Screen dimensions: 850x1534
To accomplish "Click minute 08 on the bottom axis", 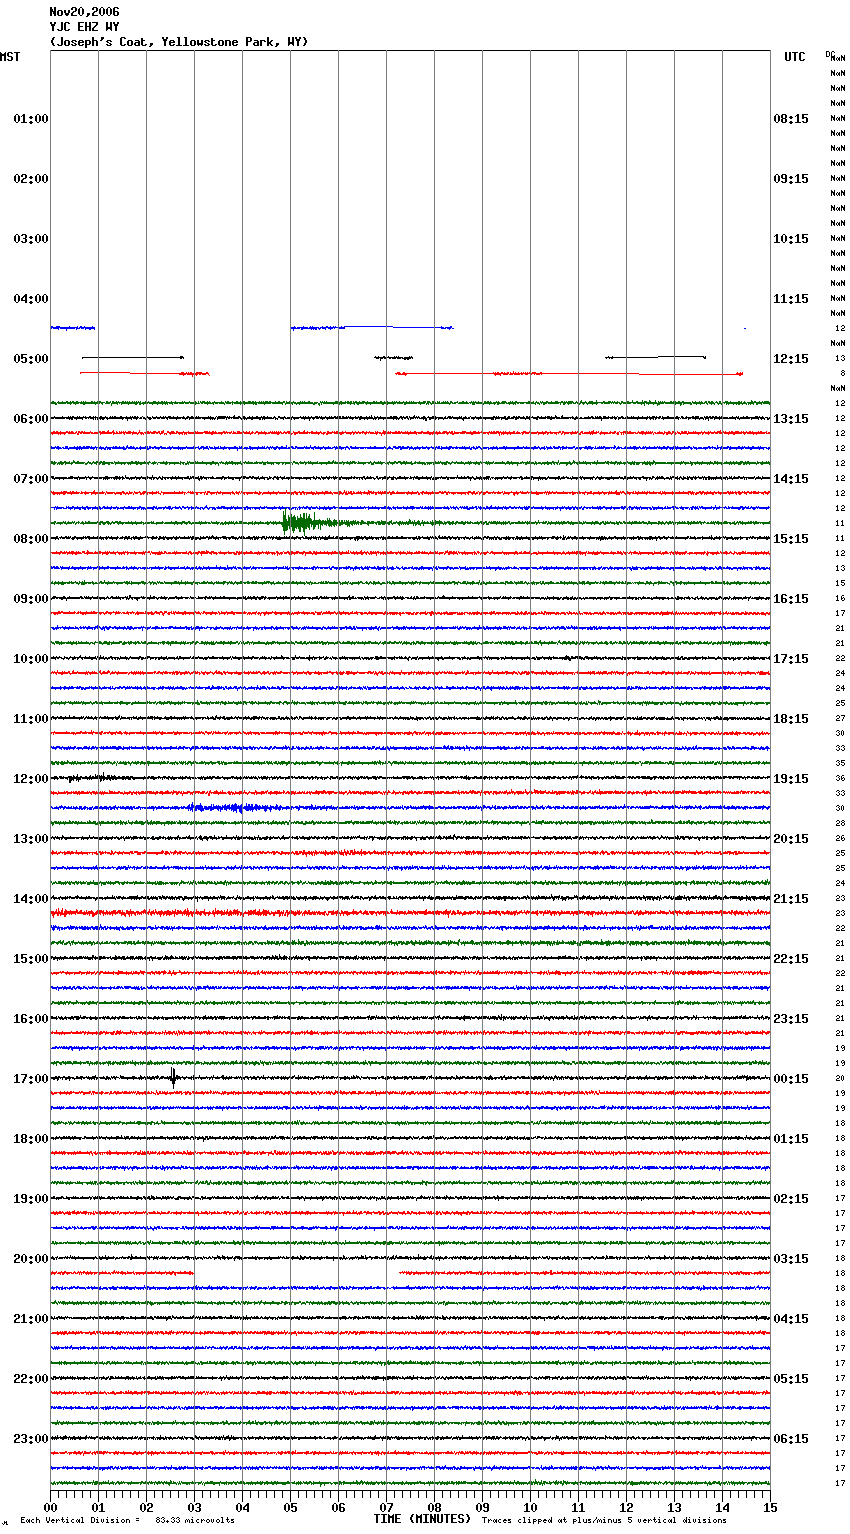I will (434, 1507).
